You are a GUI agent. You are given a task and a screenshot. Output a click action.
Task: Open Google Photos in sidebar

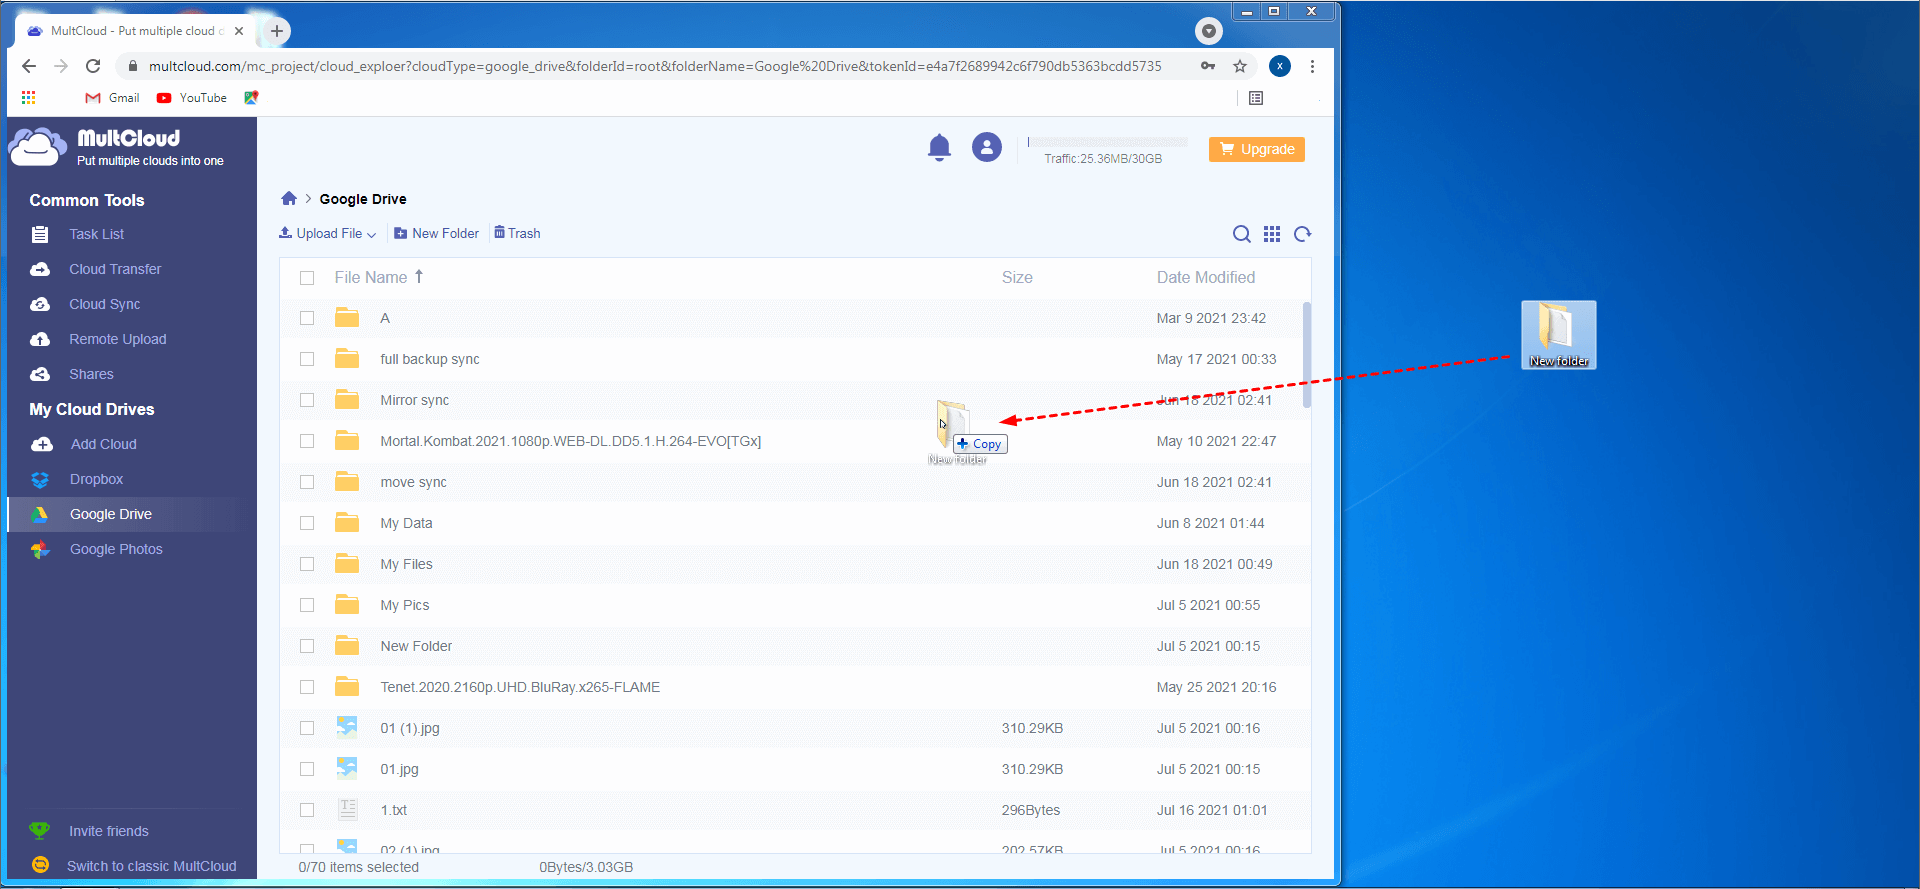pyautogui.click(x=116, y=550)
